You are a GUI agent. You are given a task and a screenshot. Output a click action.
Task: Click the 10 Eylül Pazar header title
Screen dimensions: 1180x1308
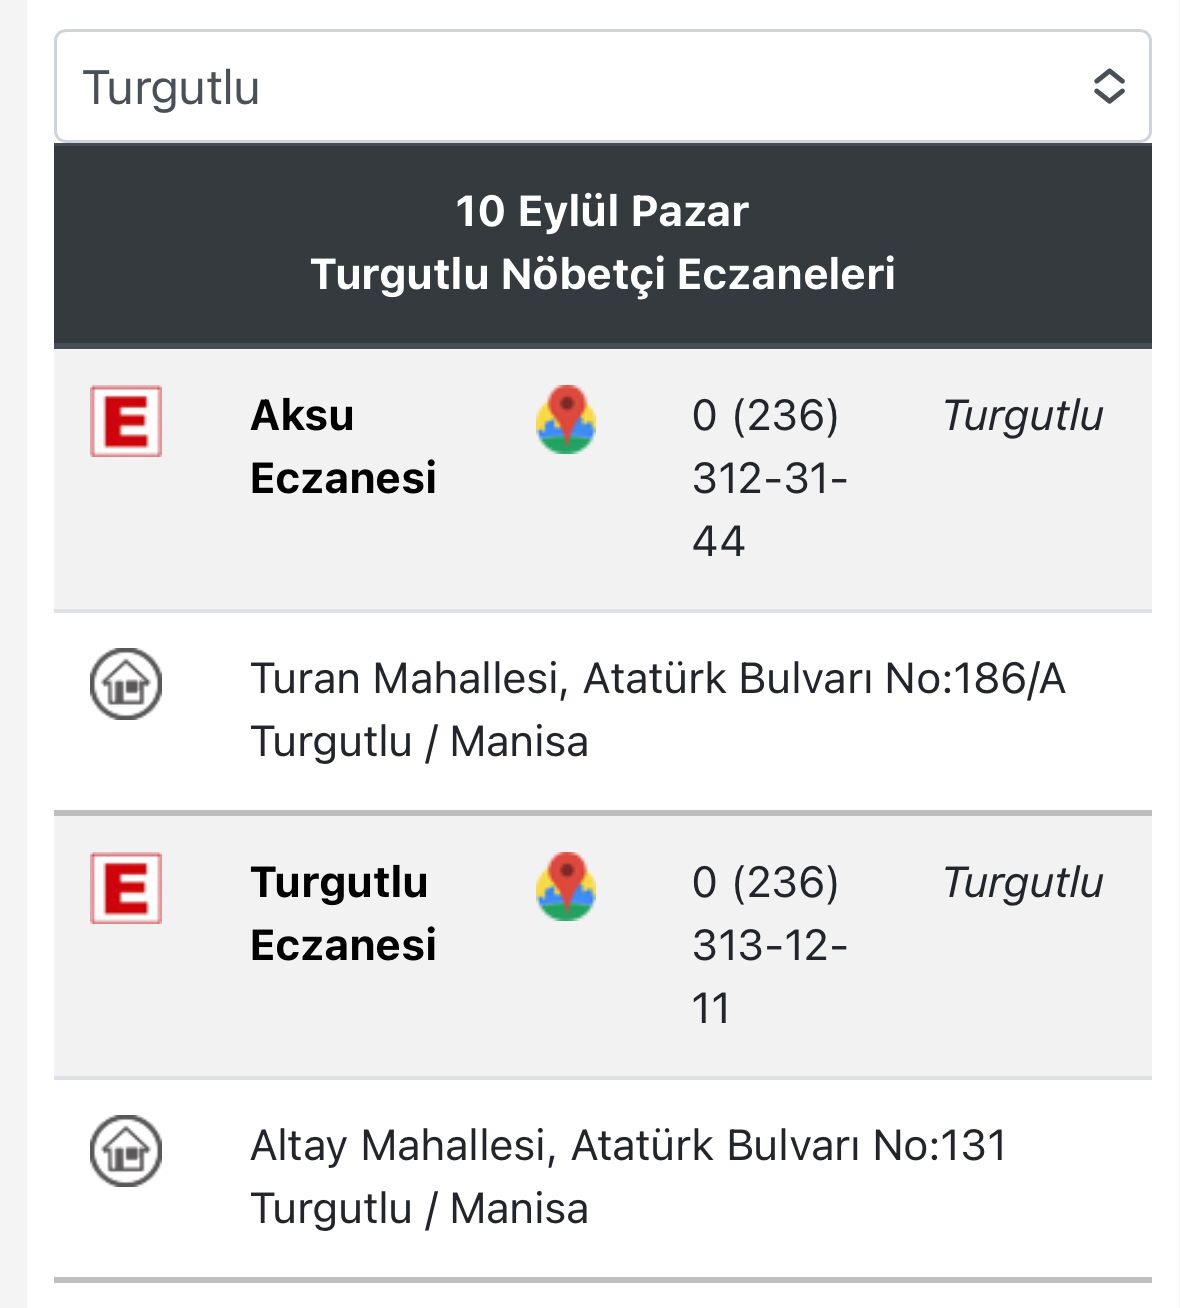click(x=602, y=212)
